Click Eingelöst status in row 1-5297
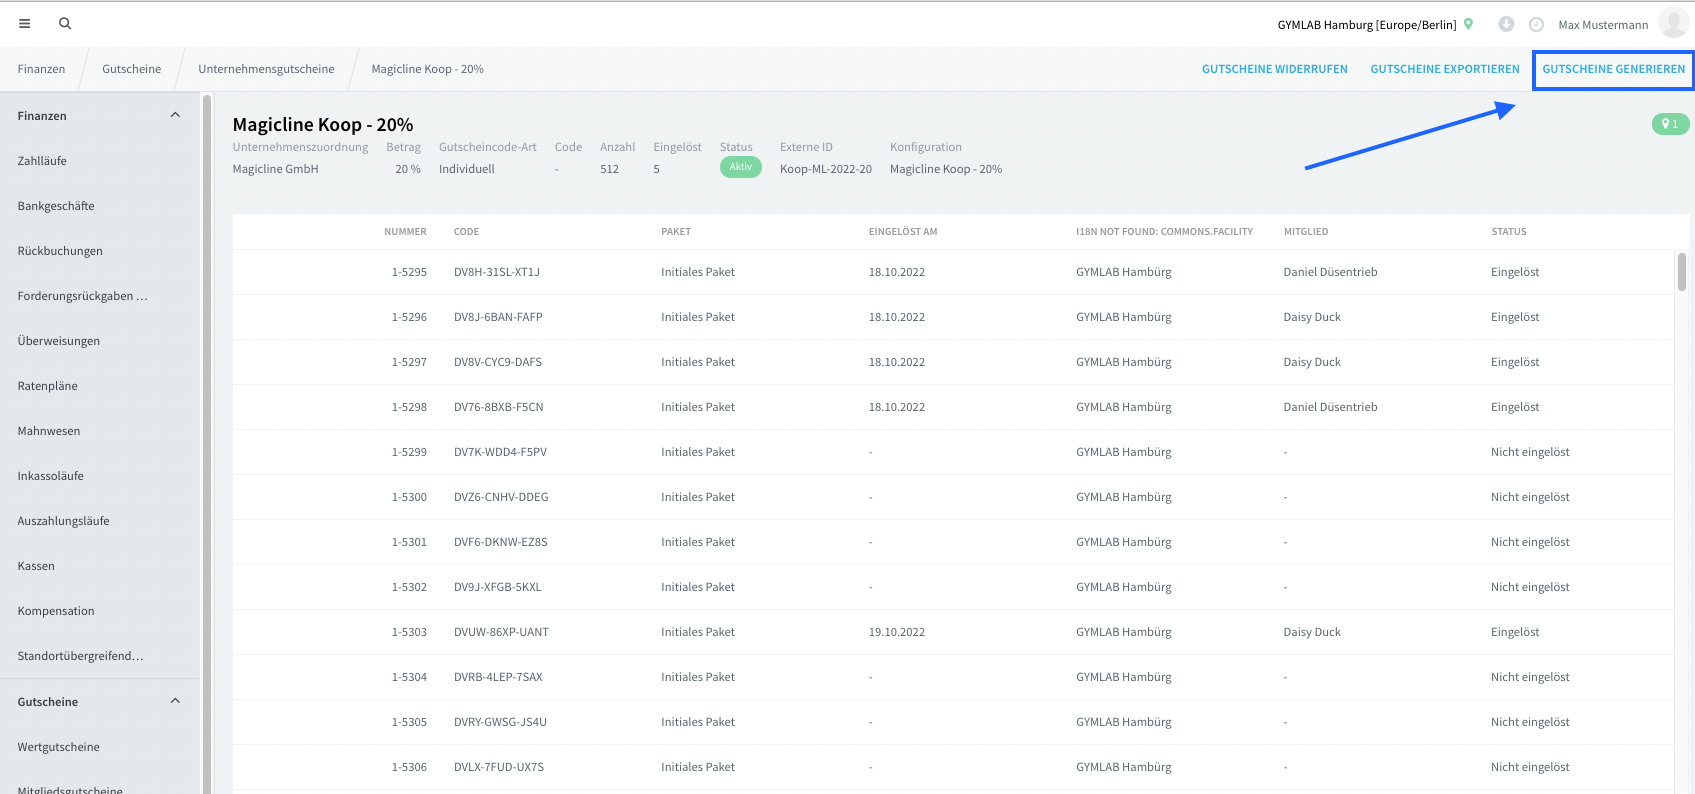 click(x=1515, y=362)
